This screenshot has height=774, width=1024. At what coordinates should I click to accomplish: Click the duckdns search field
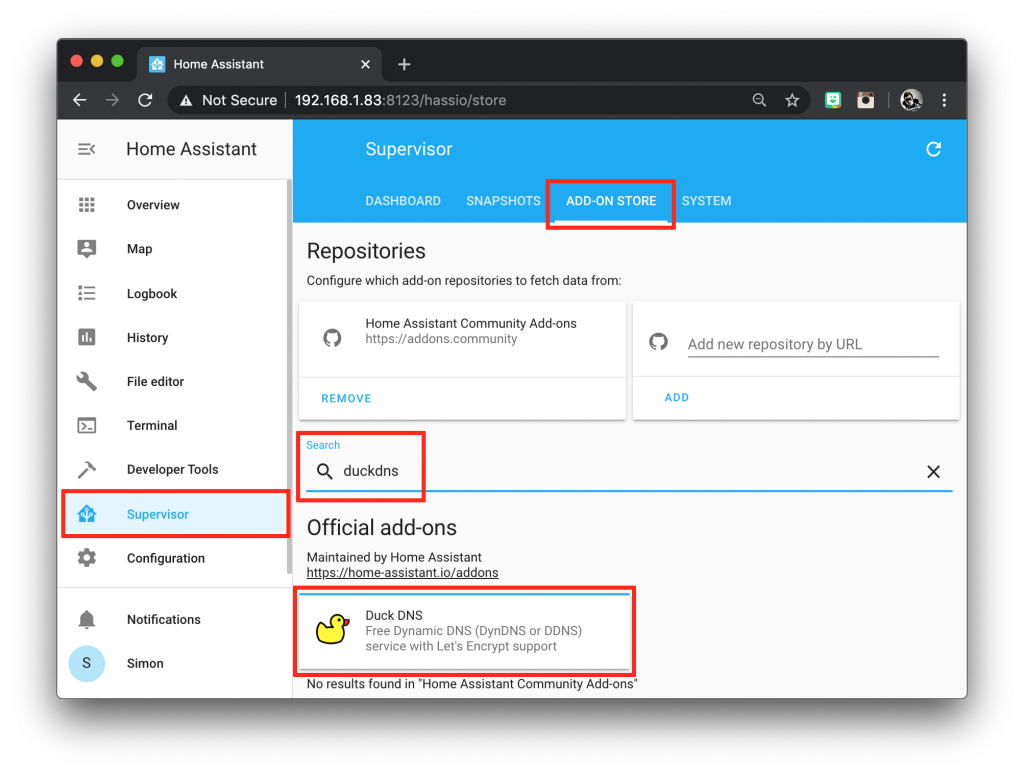pyautogui.click(x=630, y=471)
